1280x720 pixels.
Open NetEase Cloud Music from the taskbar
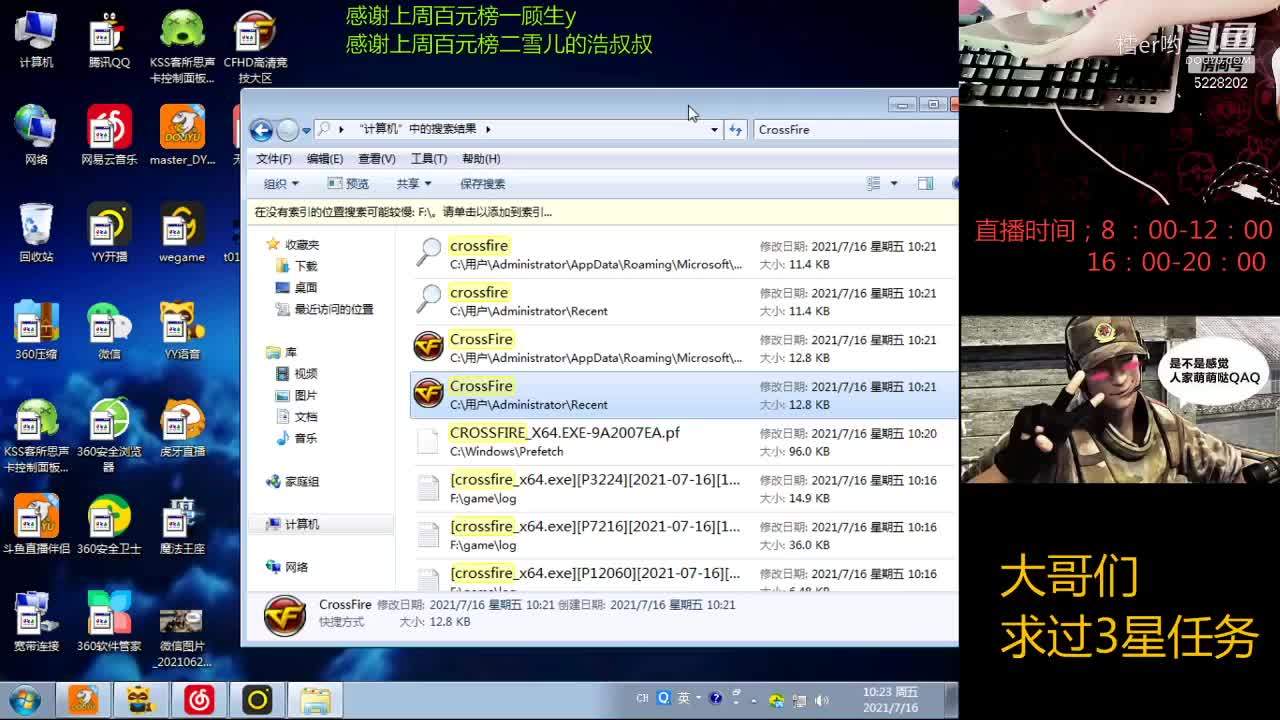tap(199, 700)
